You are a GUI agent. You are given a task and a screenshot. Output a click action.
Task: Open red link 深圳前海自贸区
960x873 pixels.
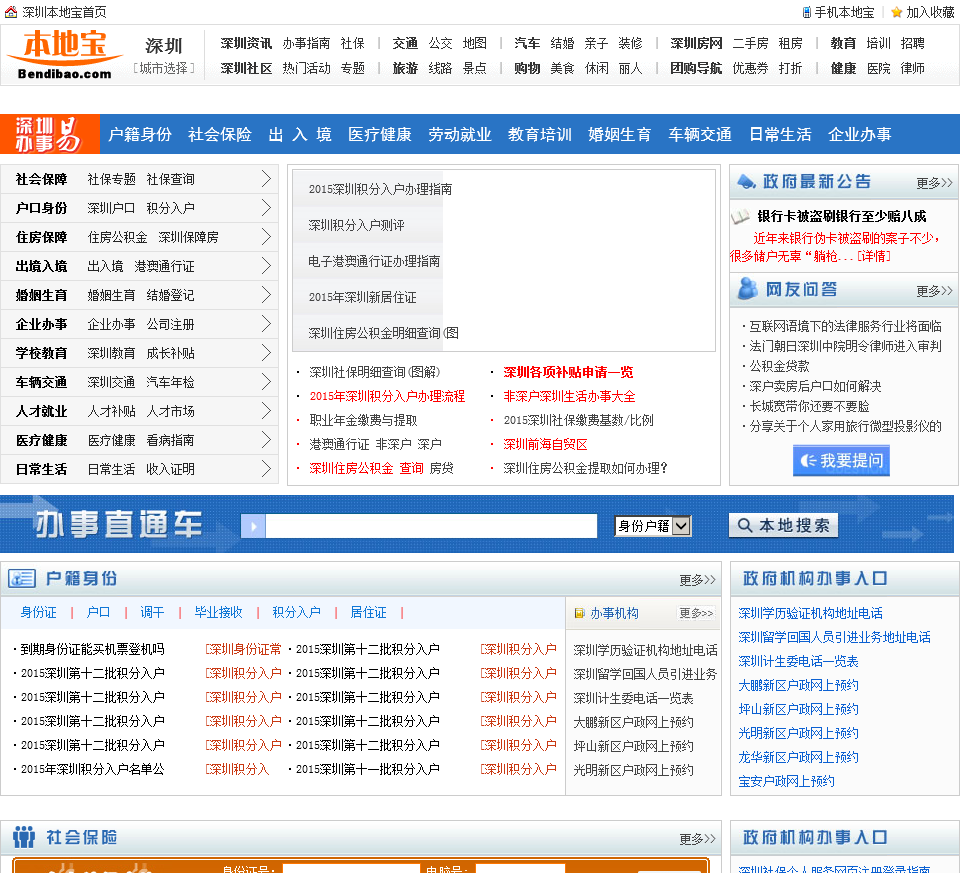pos(545,444)
